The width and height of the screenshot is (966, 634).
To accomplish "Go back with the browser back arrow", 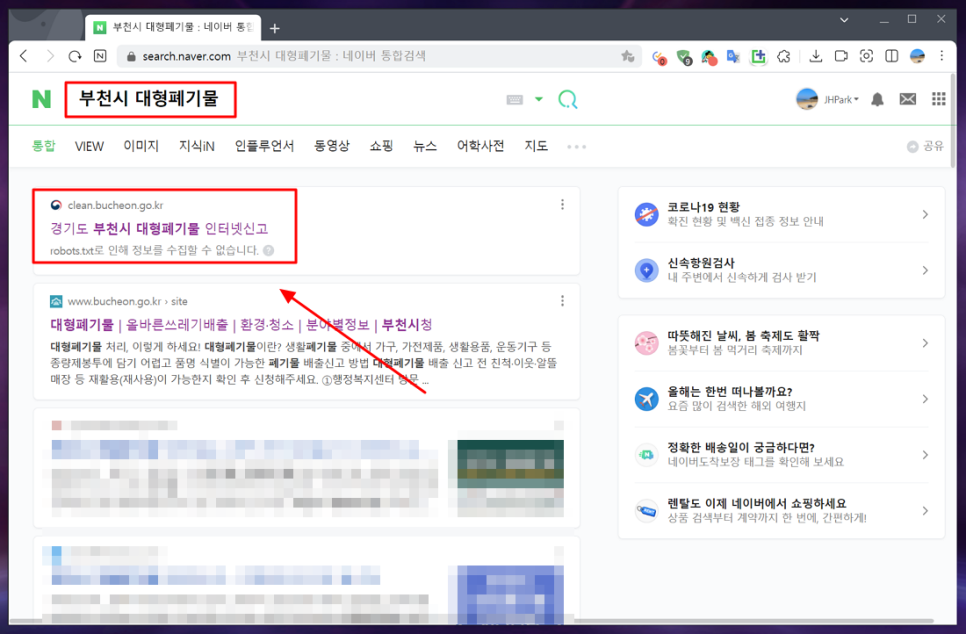I will tap(24, 56).
